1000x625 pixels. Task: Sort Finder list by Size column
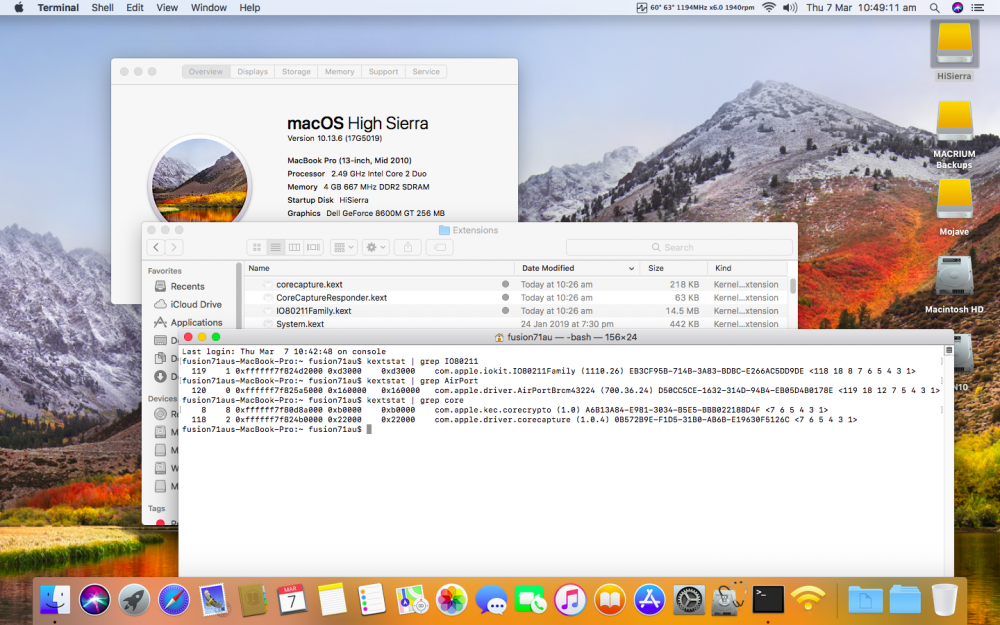pyautogui.click(x=674, y=268)
